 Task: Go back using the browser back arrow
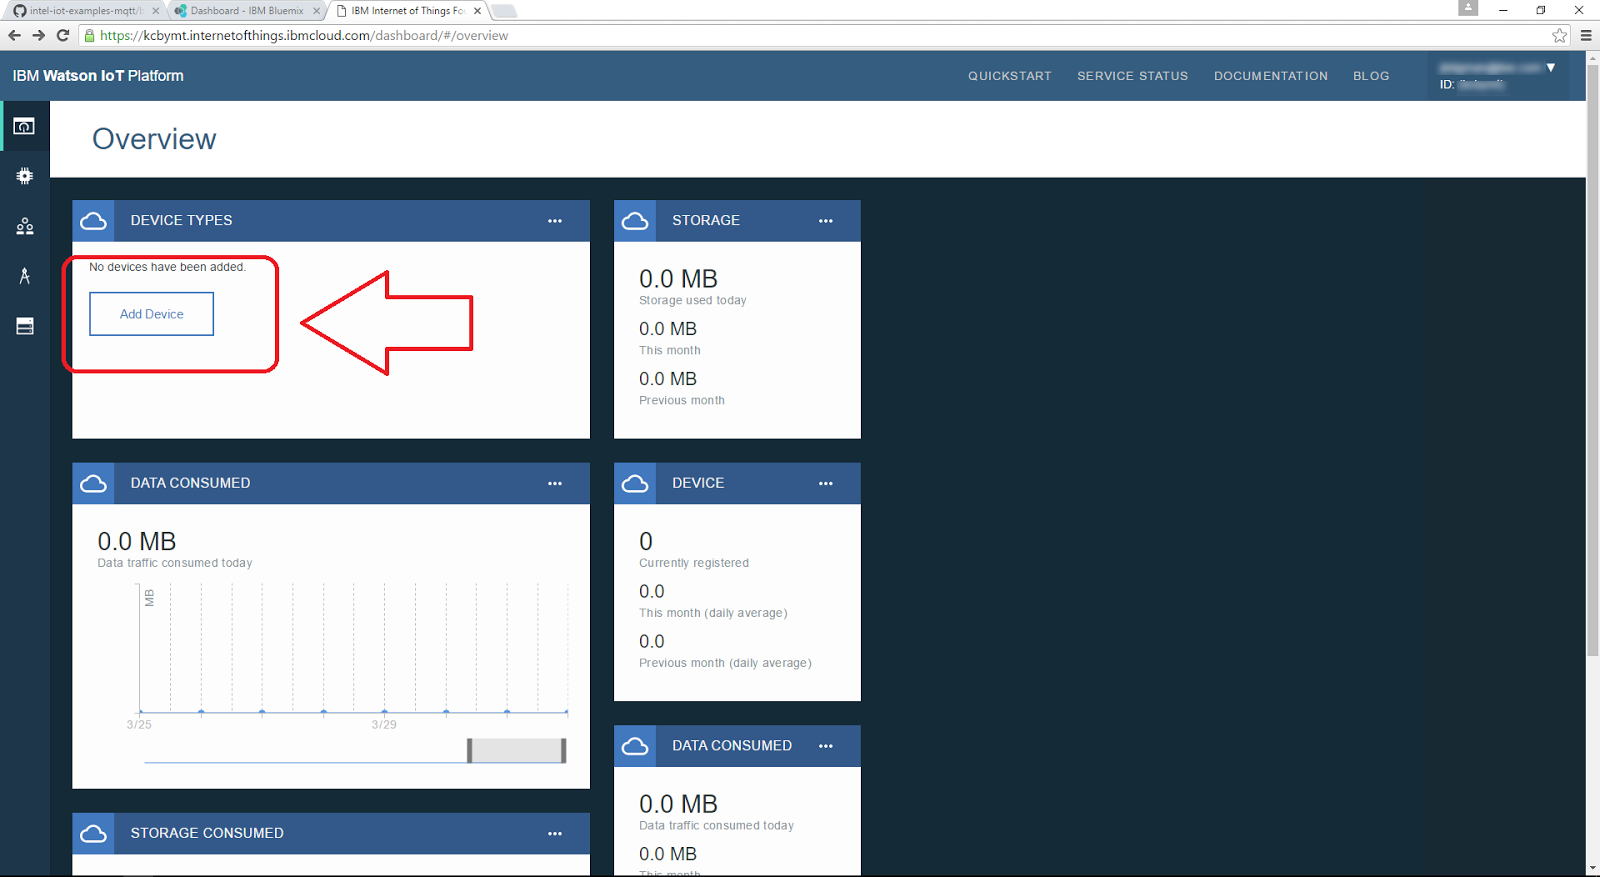click(x=14, y=35)
